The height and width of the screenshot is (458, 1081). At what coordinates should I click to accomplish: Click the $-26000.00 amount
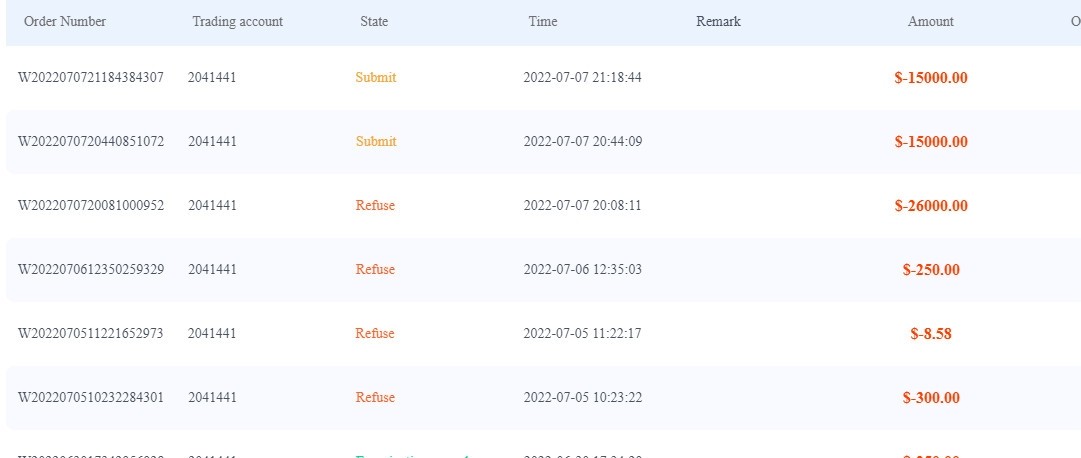click(931, 206)
